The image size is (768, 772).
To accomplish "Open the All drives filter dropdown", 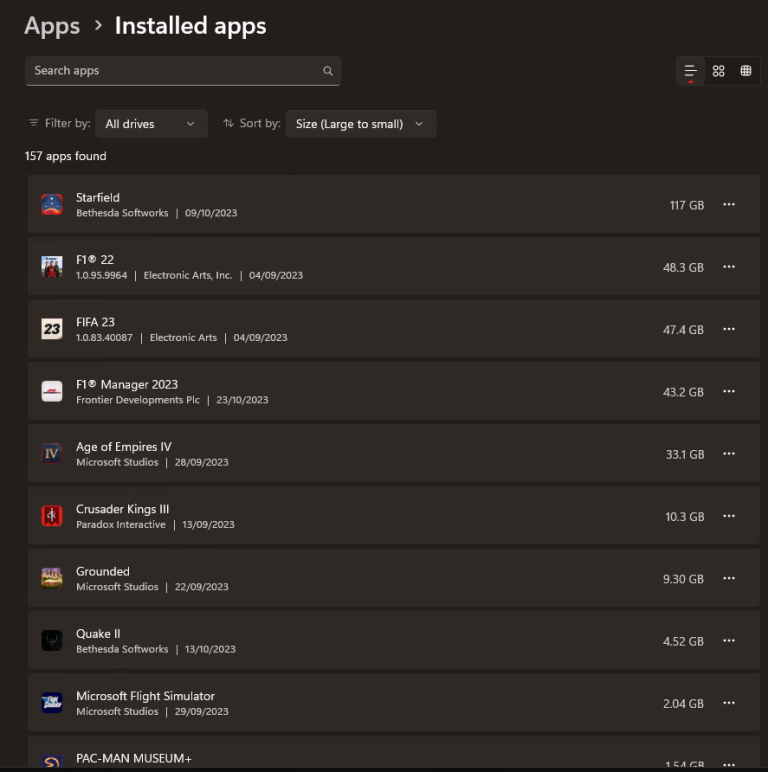I will point(151,124).
